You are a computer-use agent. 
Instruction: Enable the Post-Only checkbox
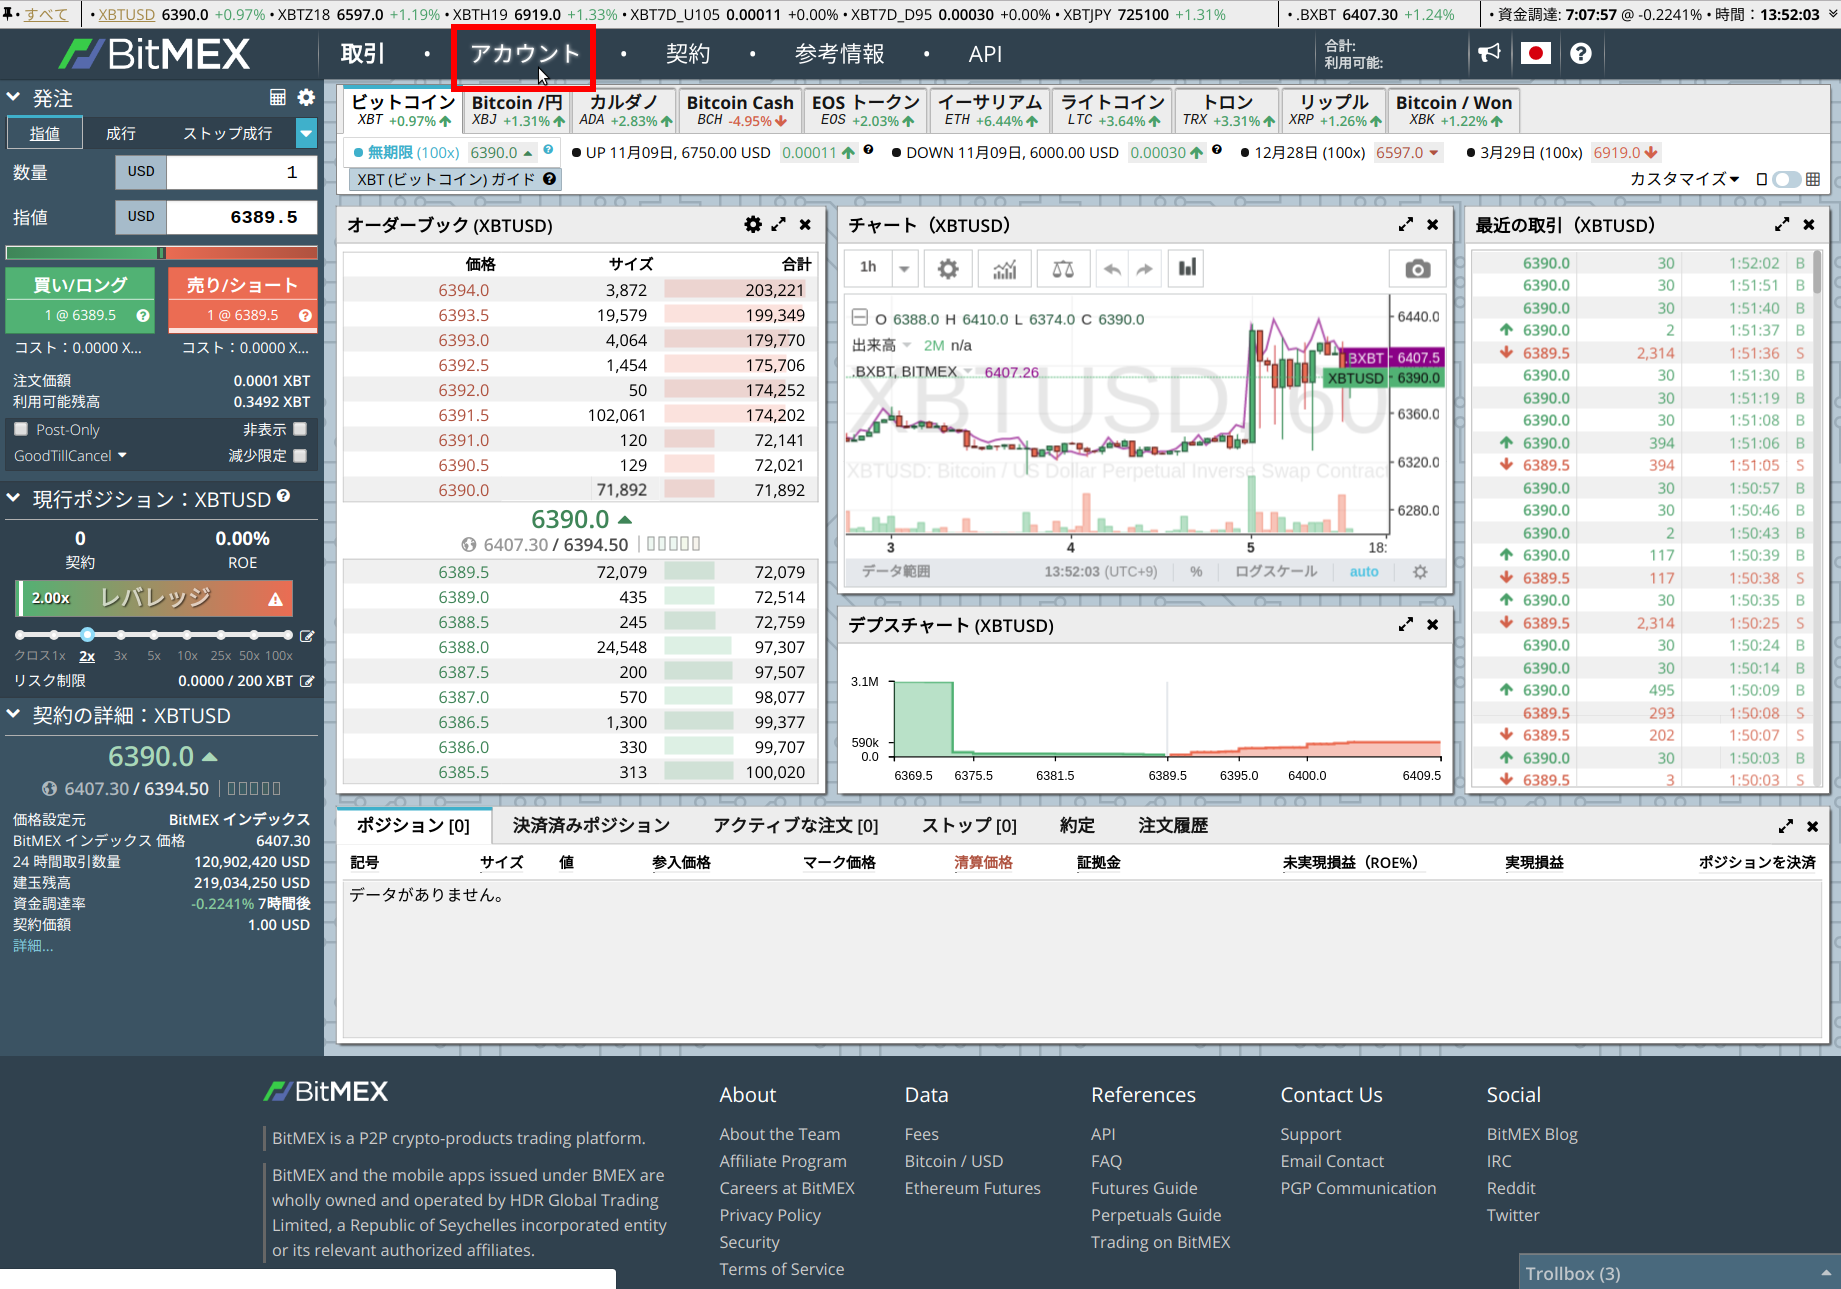click(x=21, y=429)
